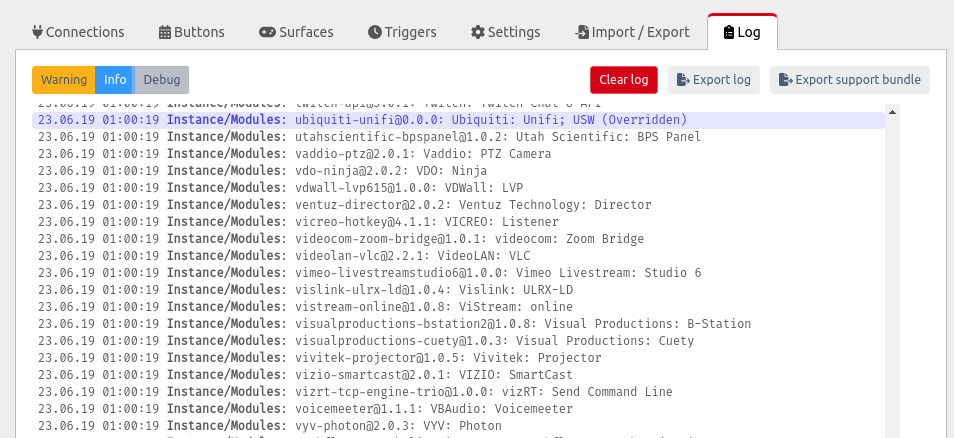Click the videocom-zoom-bridge@1.0.1 entry
Viewport: 954px width, 438px height.
point(458,239)
